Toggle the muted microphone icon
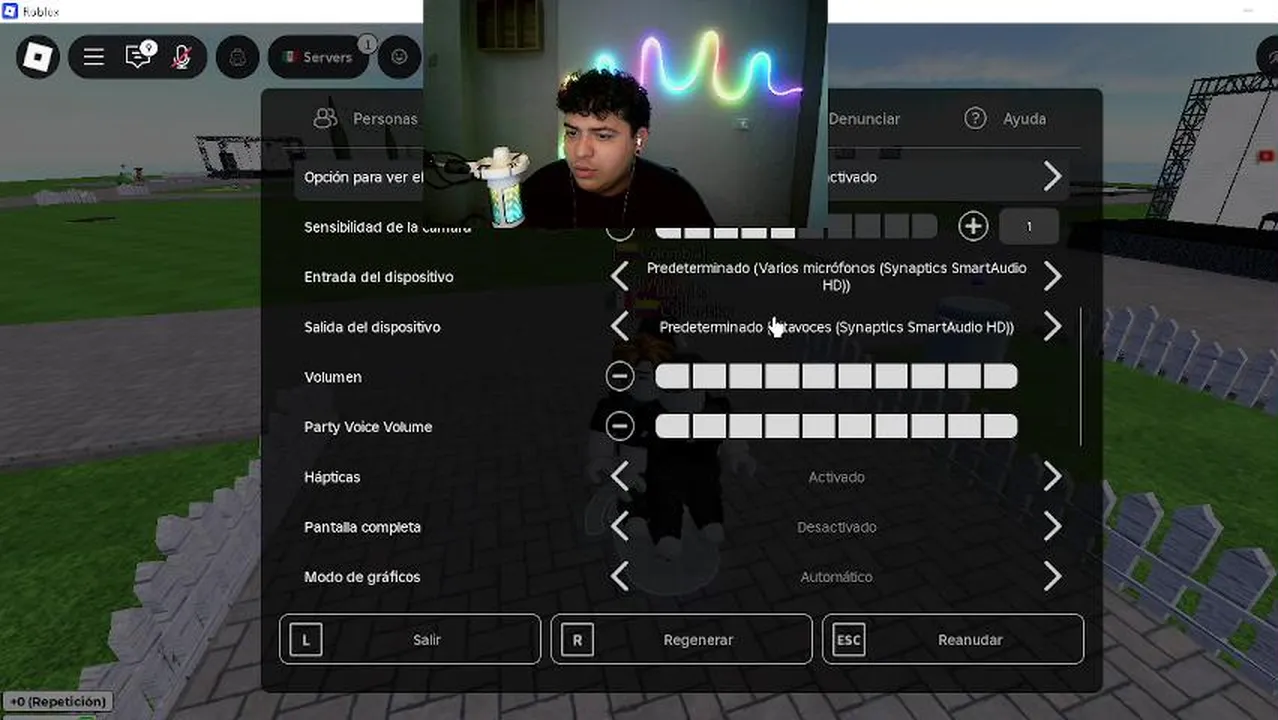 tap(181, 57)
